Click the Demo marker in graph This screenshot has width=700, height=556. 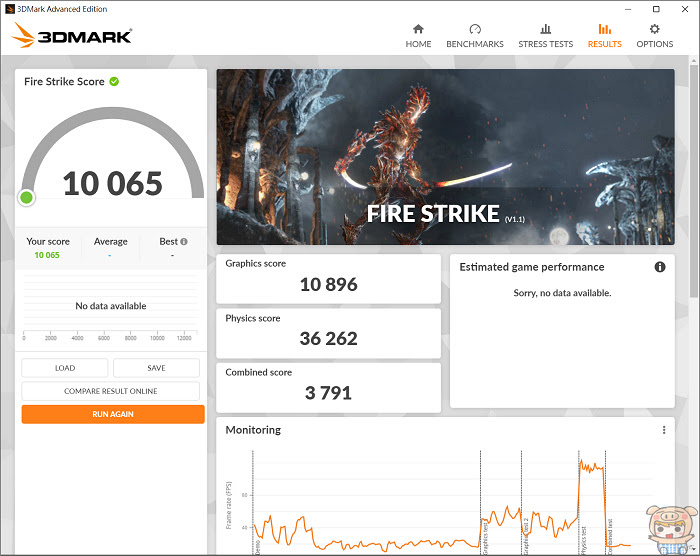coord(258,547)
